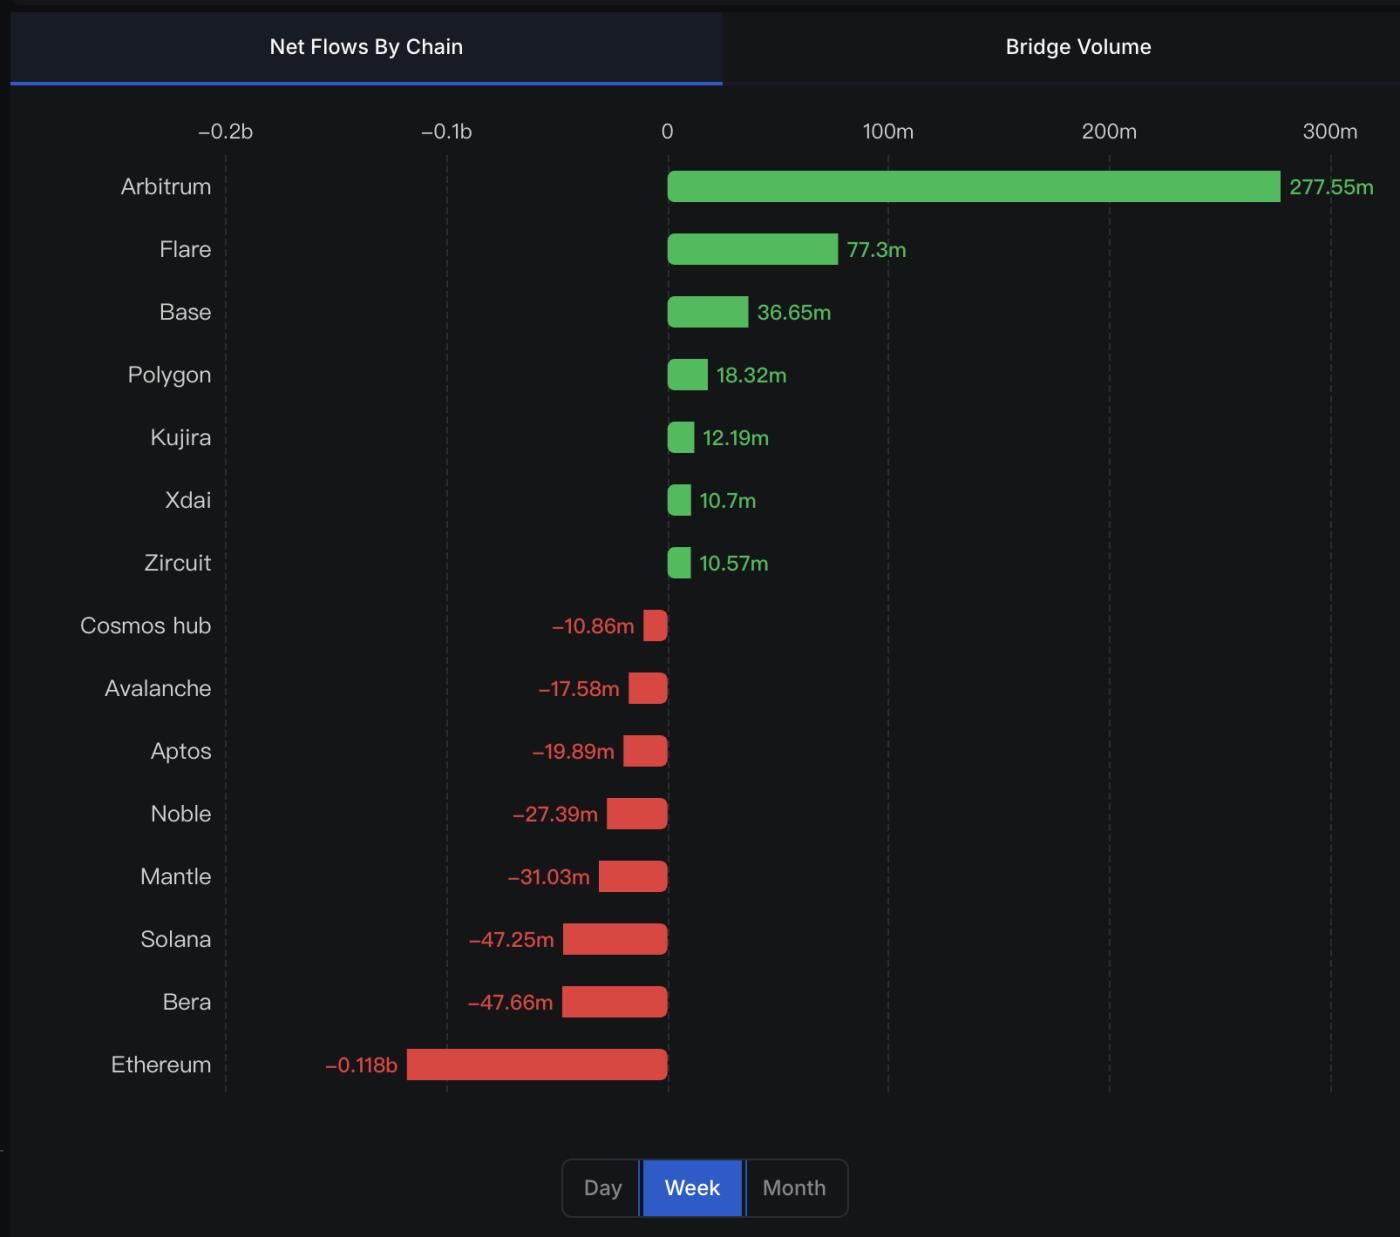Viewport: 1400px width, 1237px height.
Task: Choose the Week timeframe button
Action: tap(692, 1188)
